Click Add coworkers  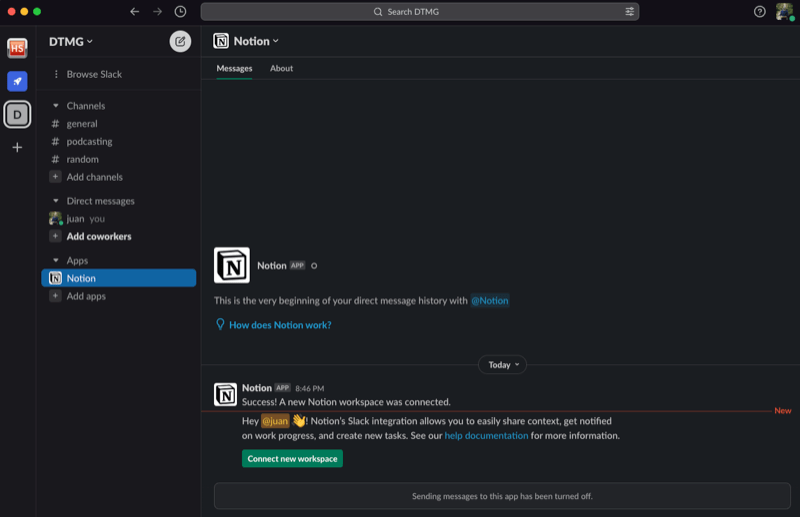98,236
